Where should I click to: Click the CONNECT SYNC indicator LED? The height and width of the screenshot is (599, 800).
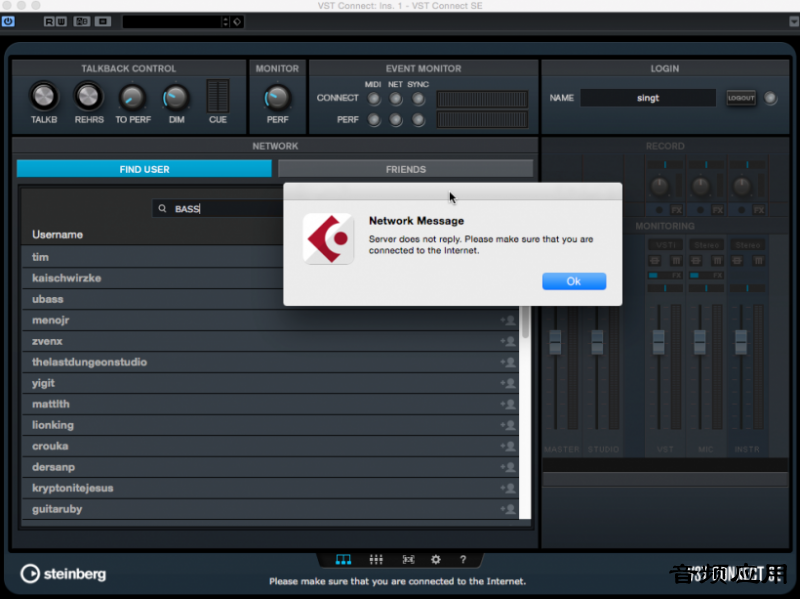418,98
